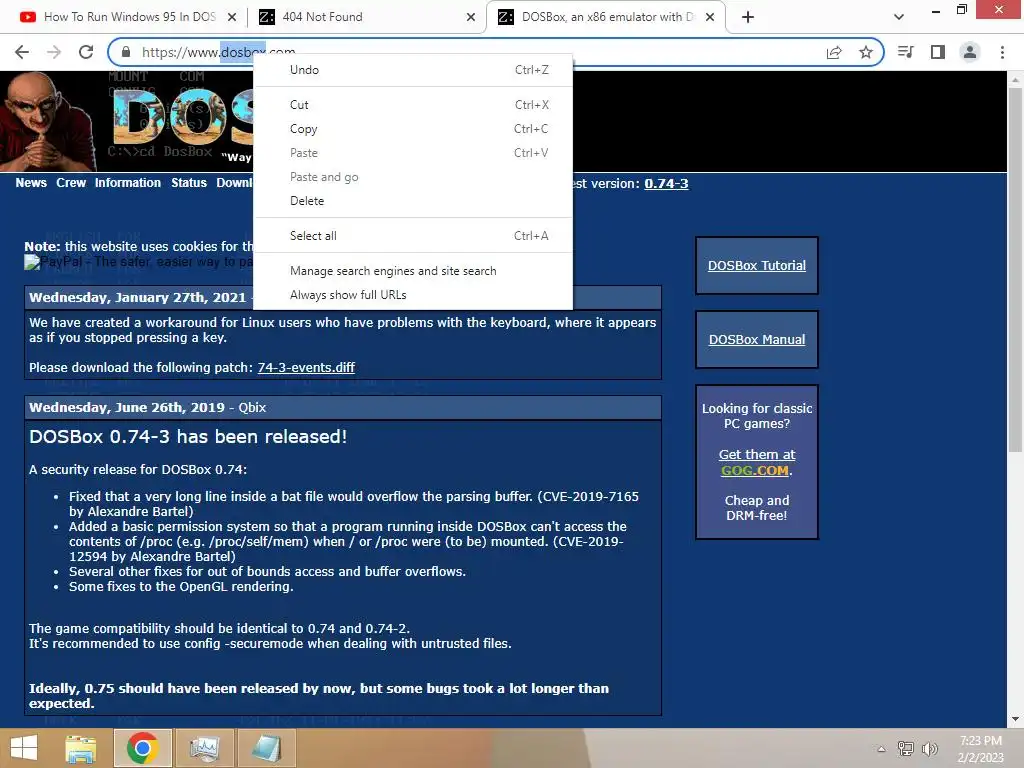The width and height of the screenshot is (1024, 768).
Task: Bookmark this page with the star icon
Action: click(866, 52)
